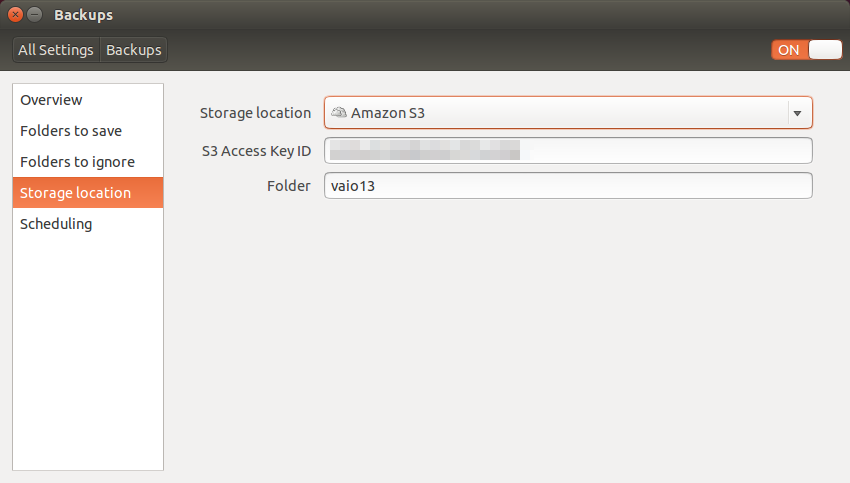Screen dimensions: 850x483
Task: Expand the Storage location dropdown arrow
Action: [797, 113]
